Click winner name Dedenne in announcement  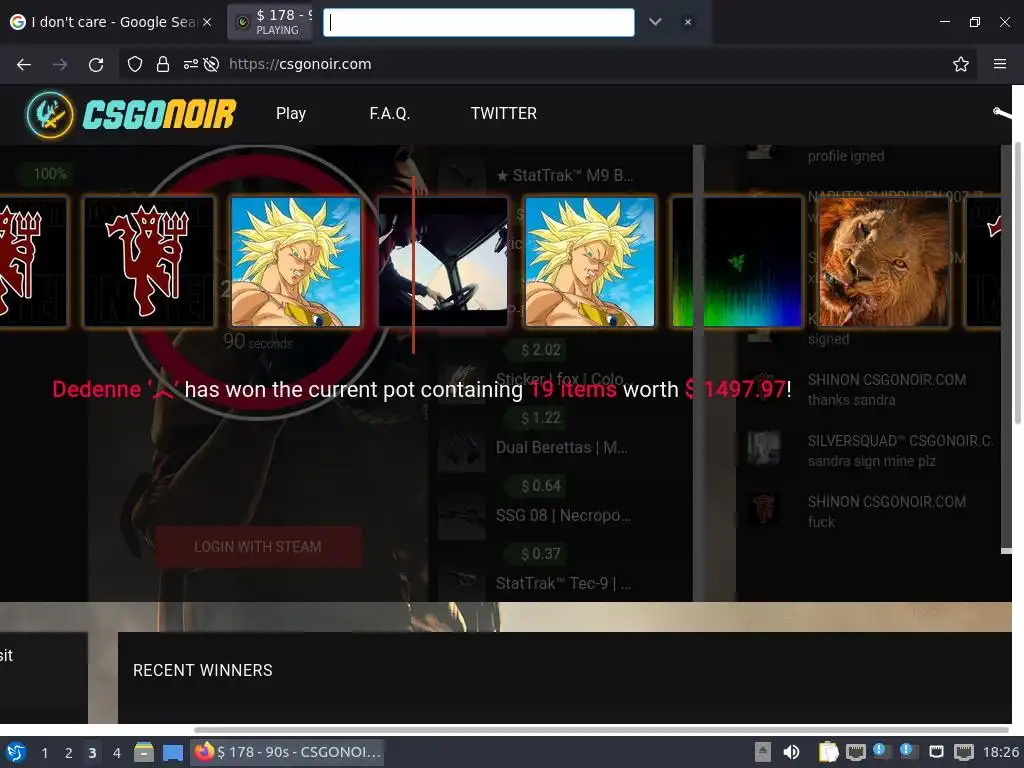coord(114,389)
